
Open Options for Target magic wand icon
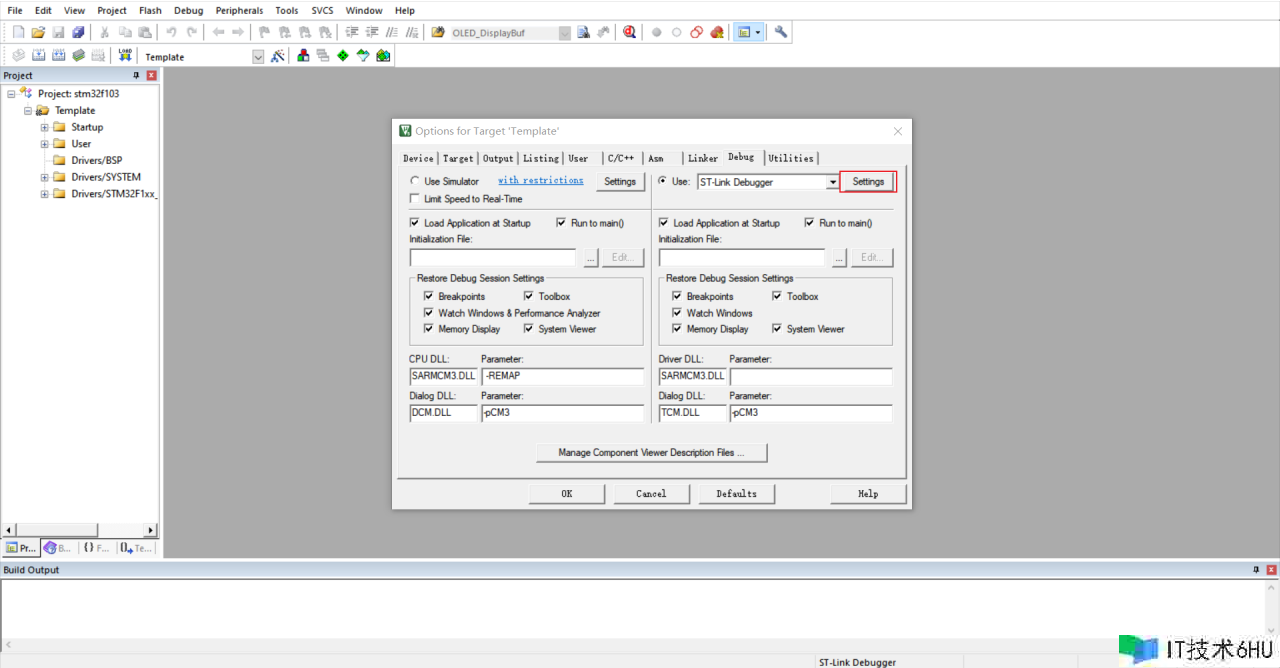click(278, 56)
